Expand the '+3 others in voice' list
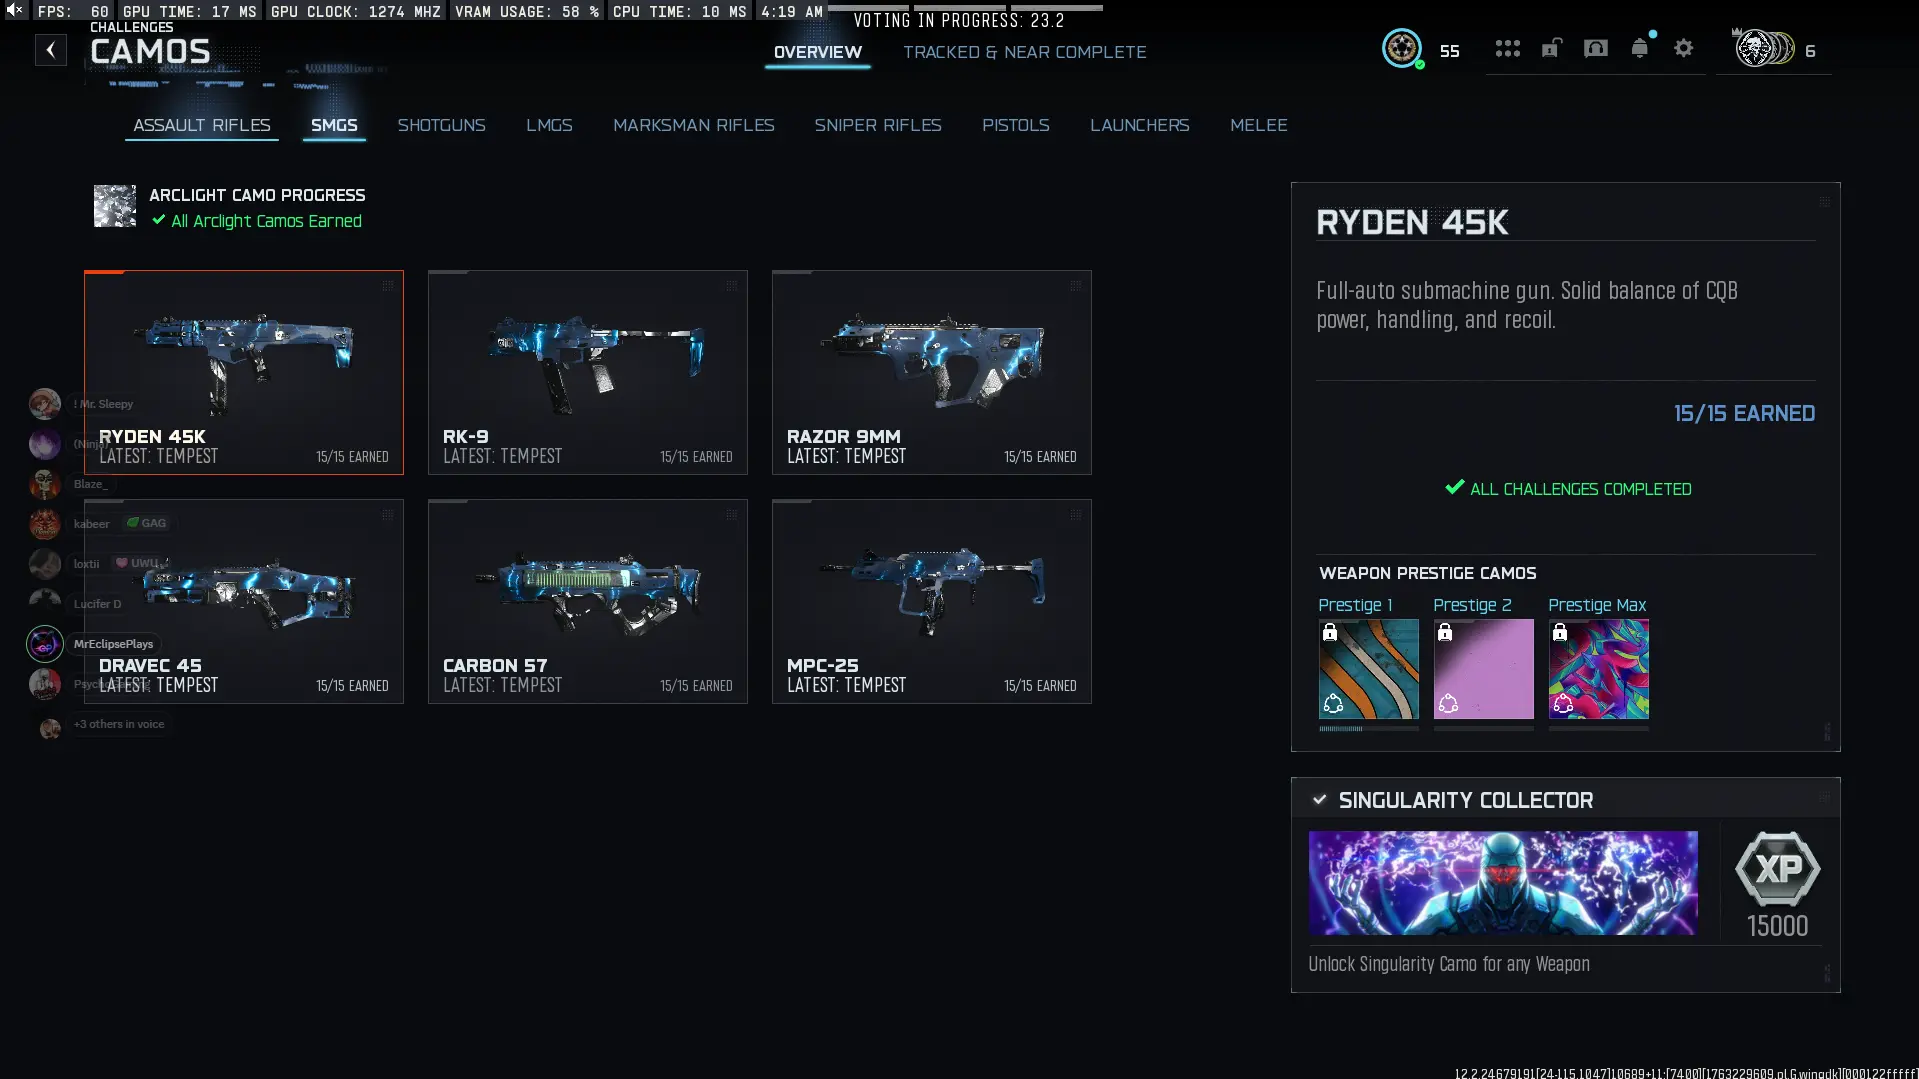1919x1079 pixels. click(118, 724)
